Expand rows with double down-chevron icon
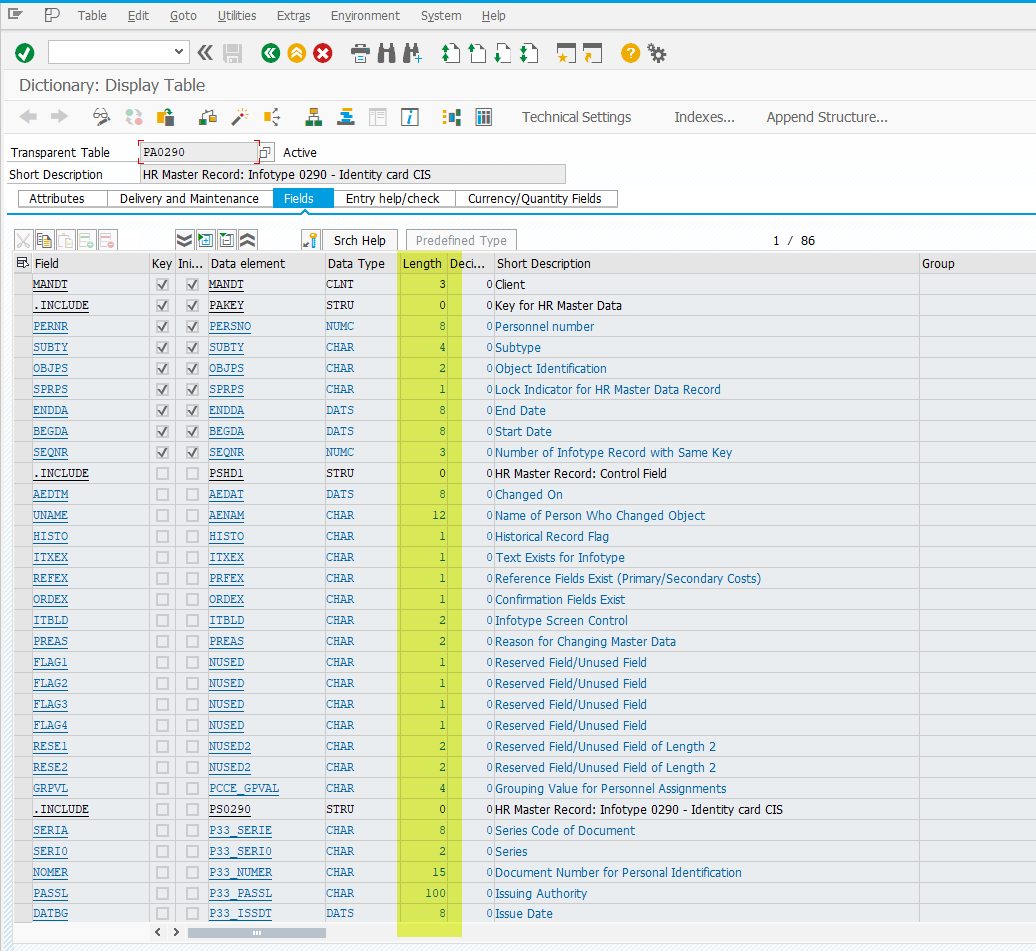The width and height of the screenshot is (1036, 951). pos(184,240)
